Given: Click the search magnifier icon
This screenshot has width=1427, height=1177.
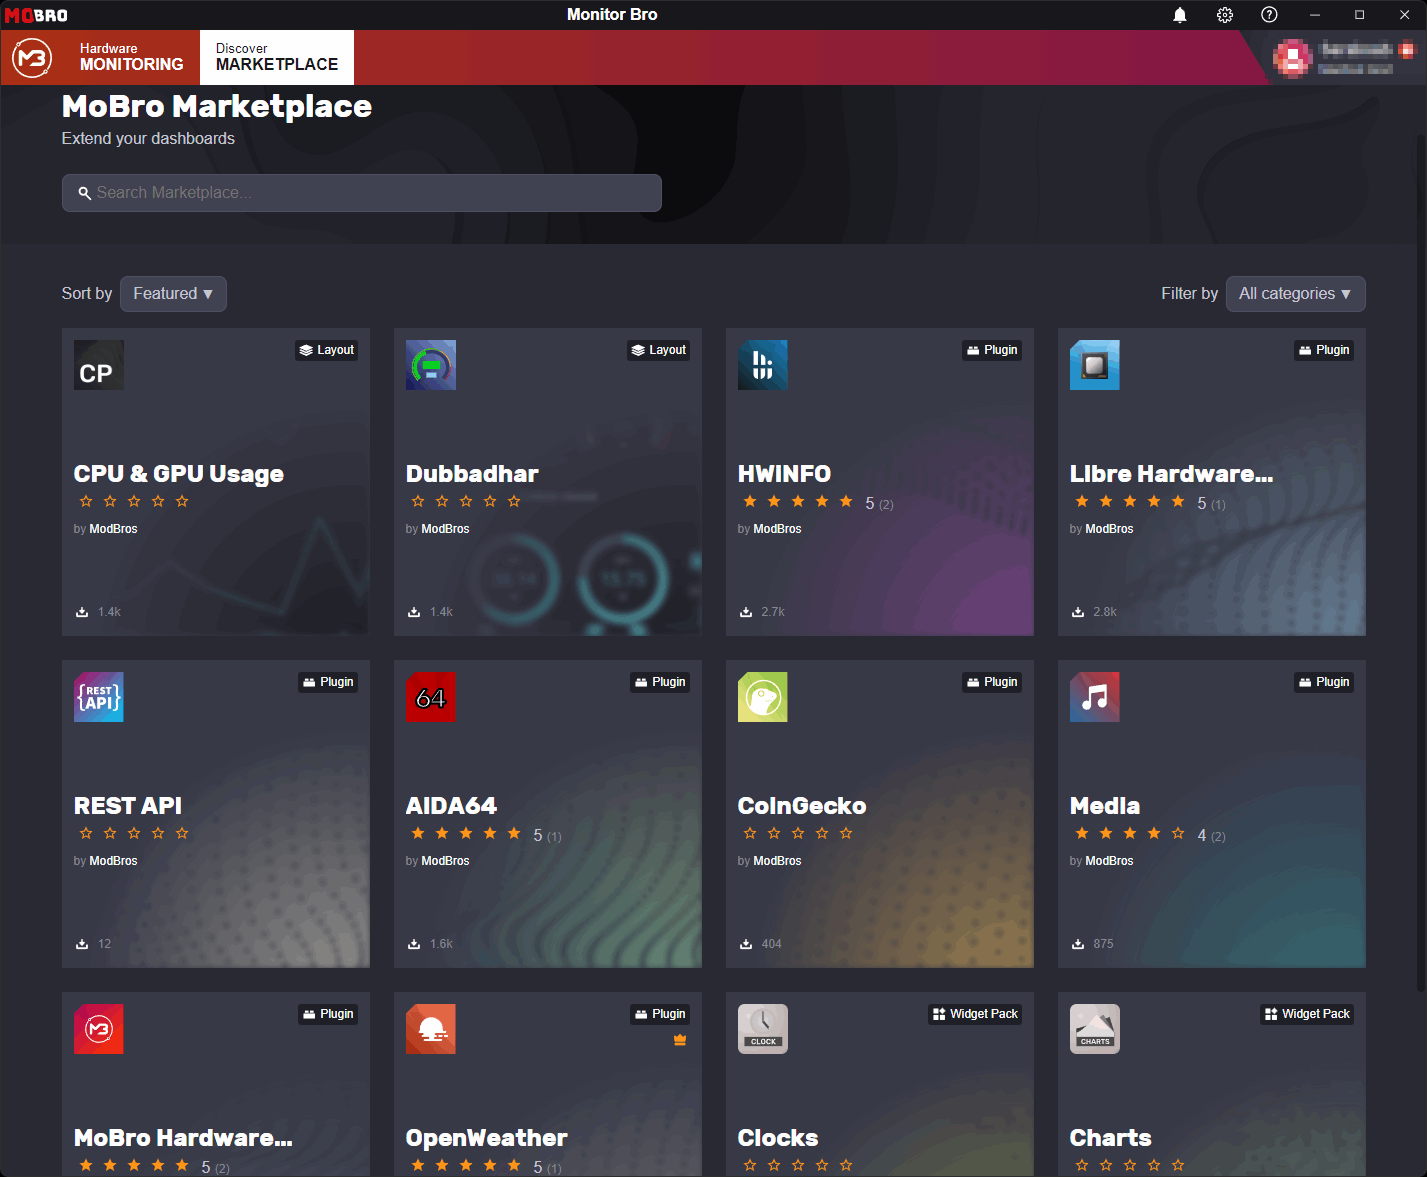Looking at the screenshot, I should point(85,193).
